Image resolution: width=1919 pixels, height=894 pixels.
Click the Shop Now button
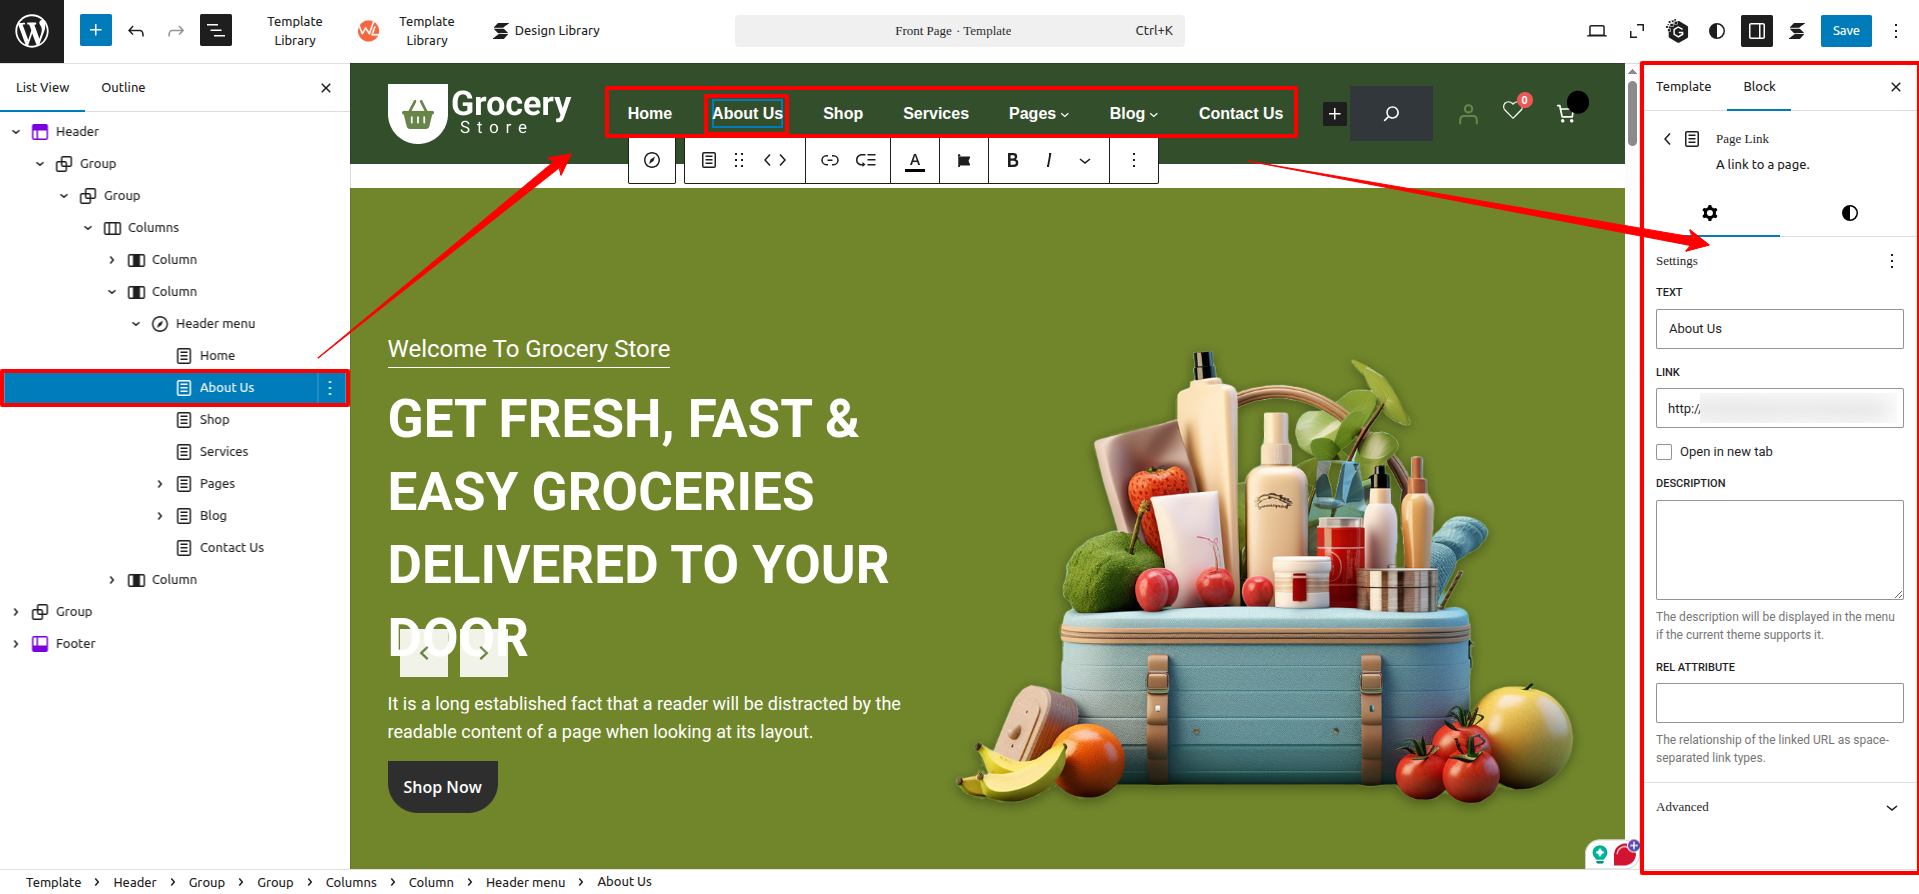click(442, 787)
